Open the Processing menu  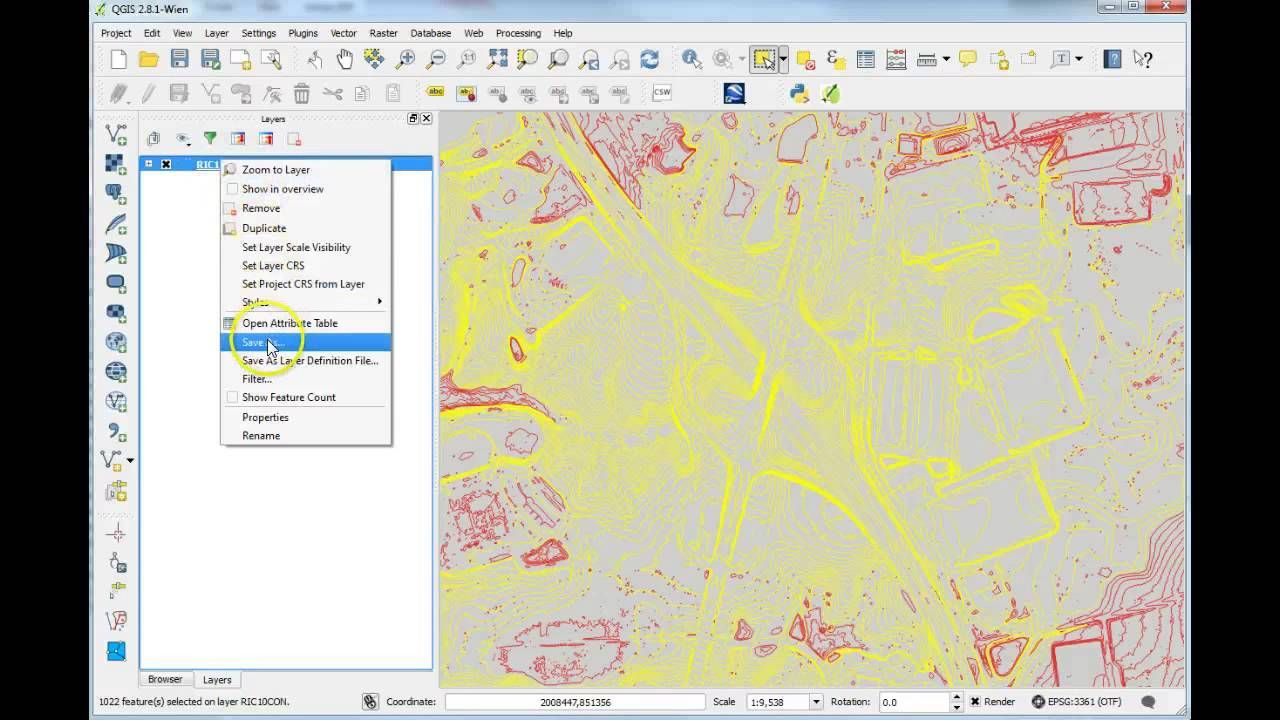click(x=517, y=33)
